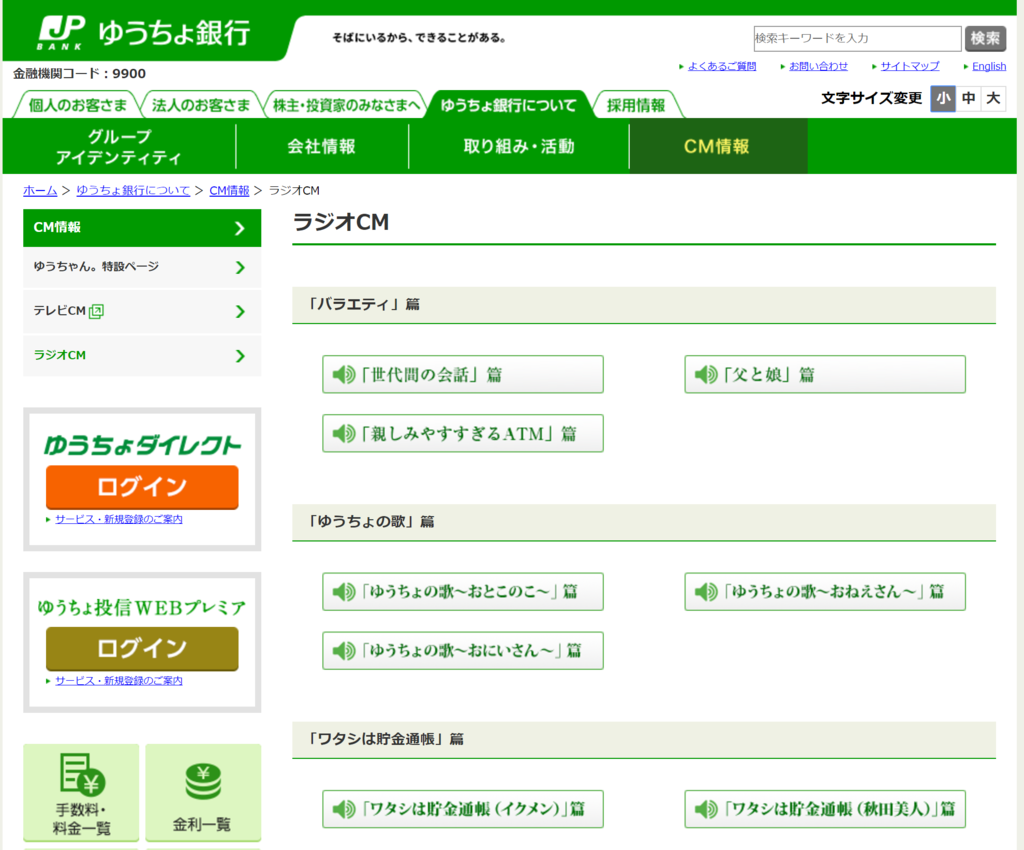Screen dimensions: 1024x850
Task: Click orange ゆうちょダイレクト ログイン button
Action: coord(142,487)
